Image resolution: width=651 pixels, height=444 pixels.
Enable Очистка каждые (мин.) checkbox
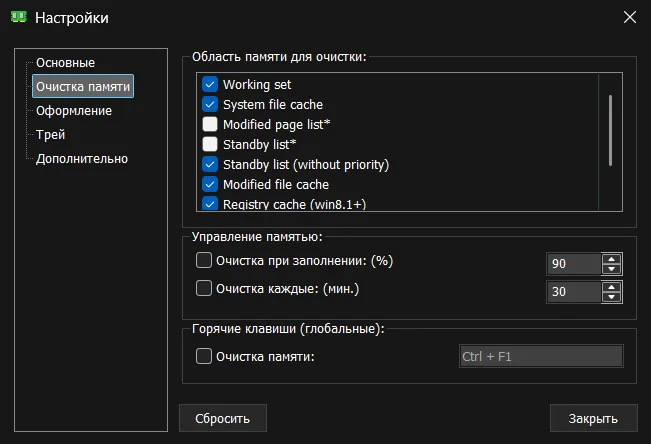204,289
